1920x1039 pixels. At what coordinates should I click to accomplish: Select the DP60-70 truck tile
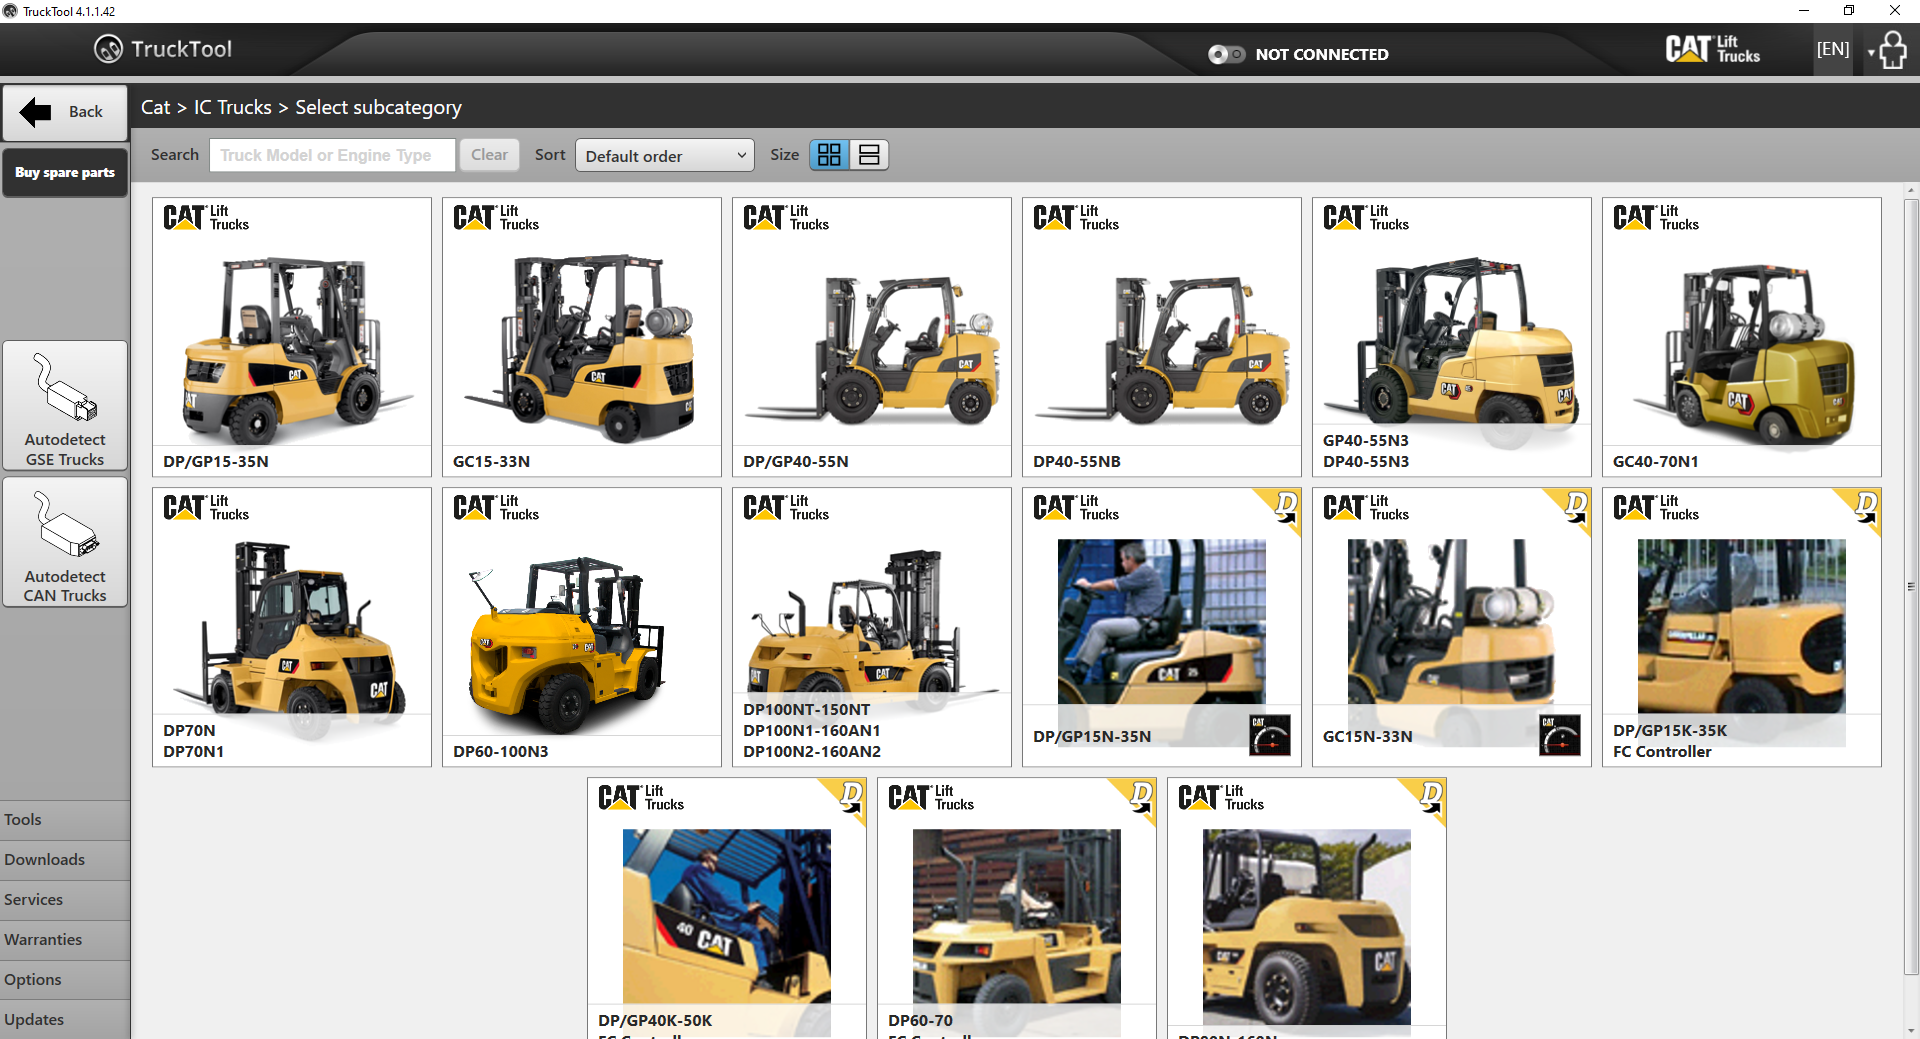click(1017, 908)
